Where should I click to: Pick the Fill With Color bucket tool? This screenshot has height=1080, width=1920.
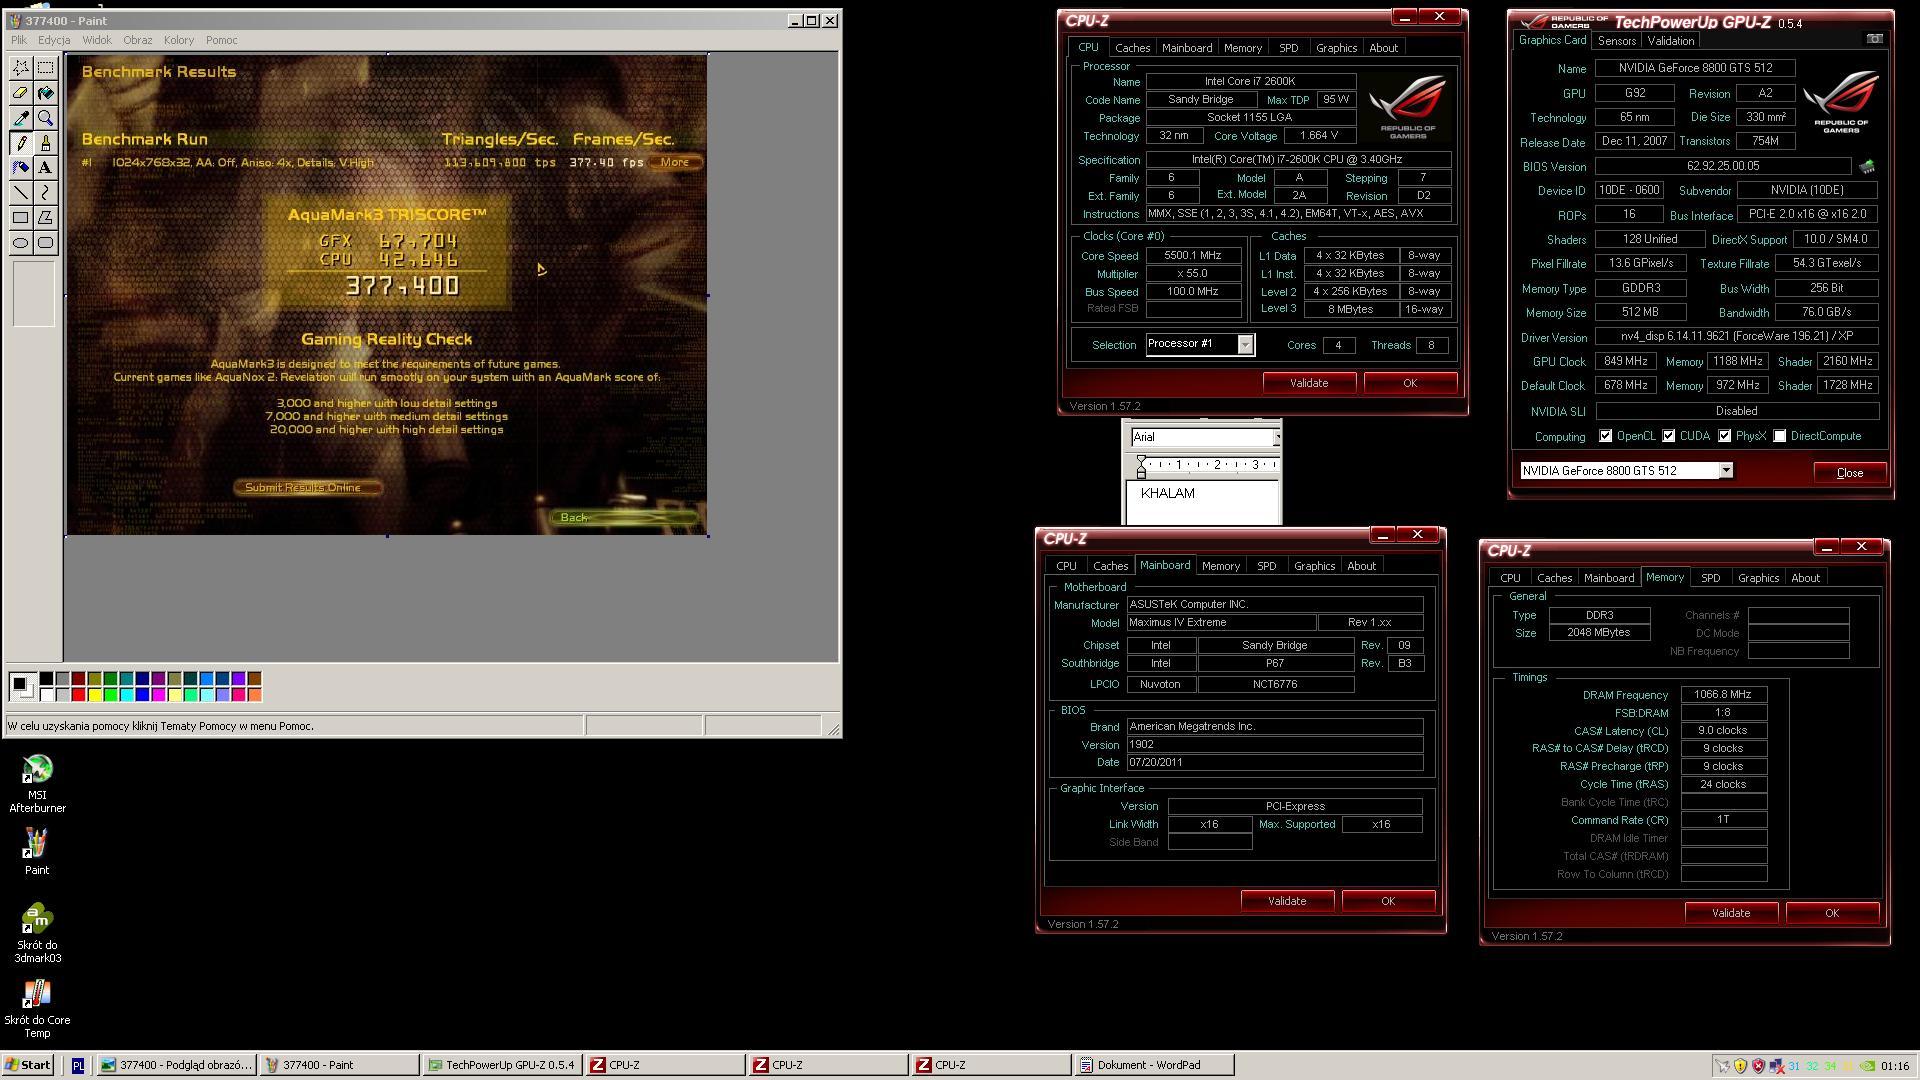coord(46,93)
